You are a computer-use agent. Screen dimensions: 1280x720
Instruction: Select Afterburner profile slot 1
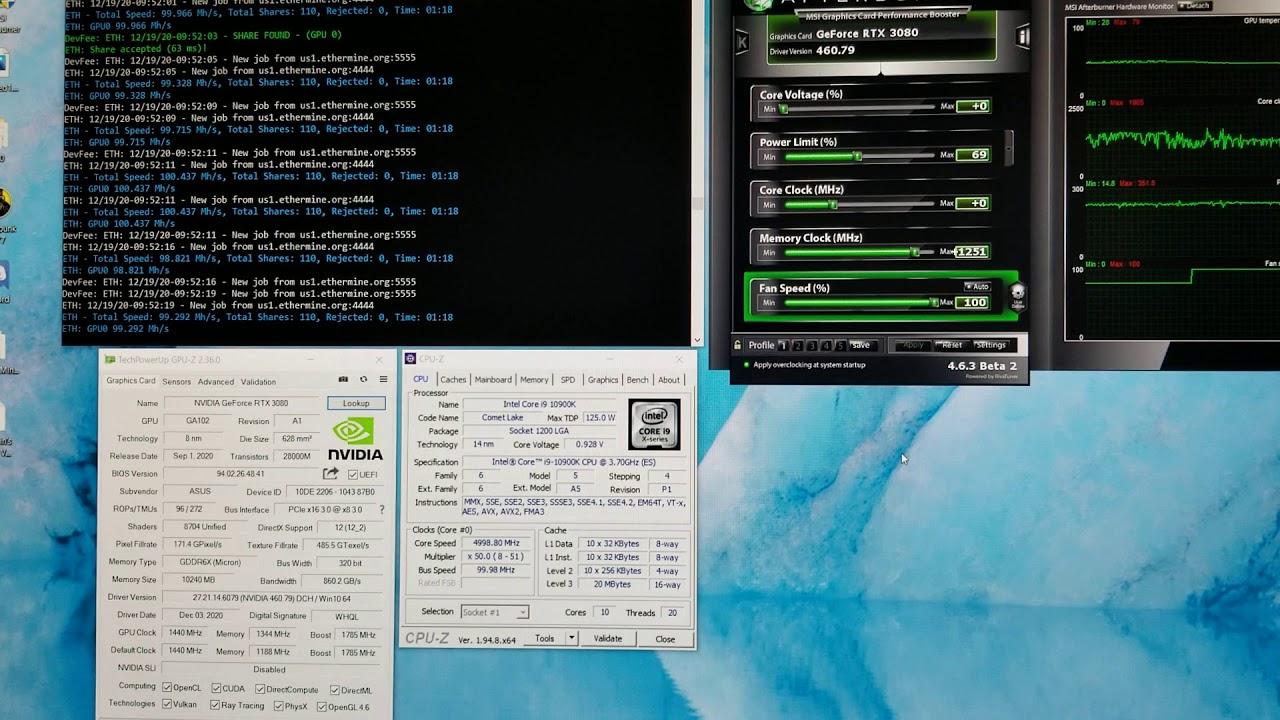tap(783, 345)
